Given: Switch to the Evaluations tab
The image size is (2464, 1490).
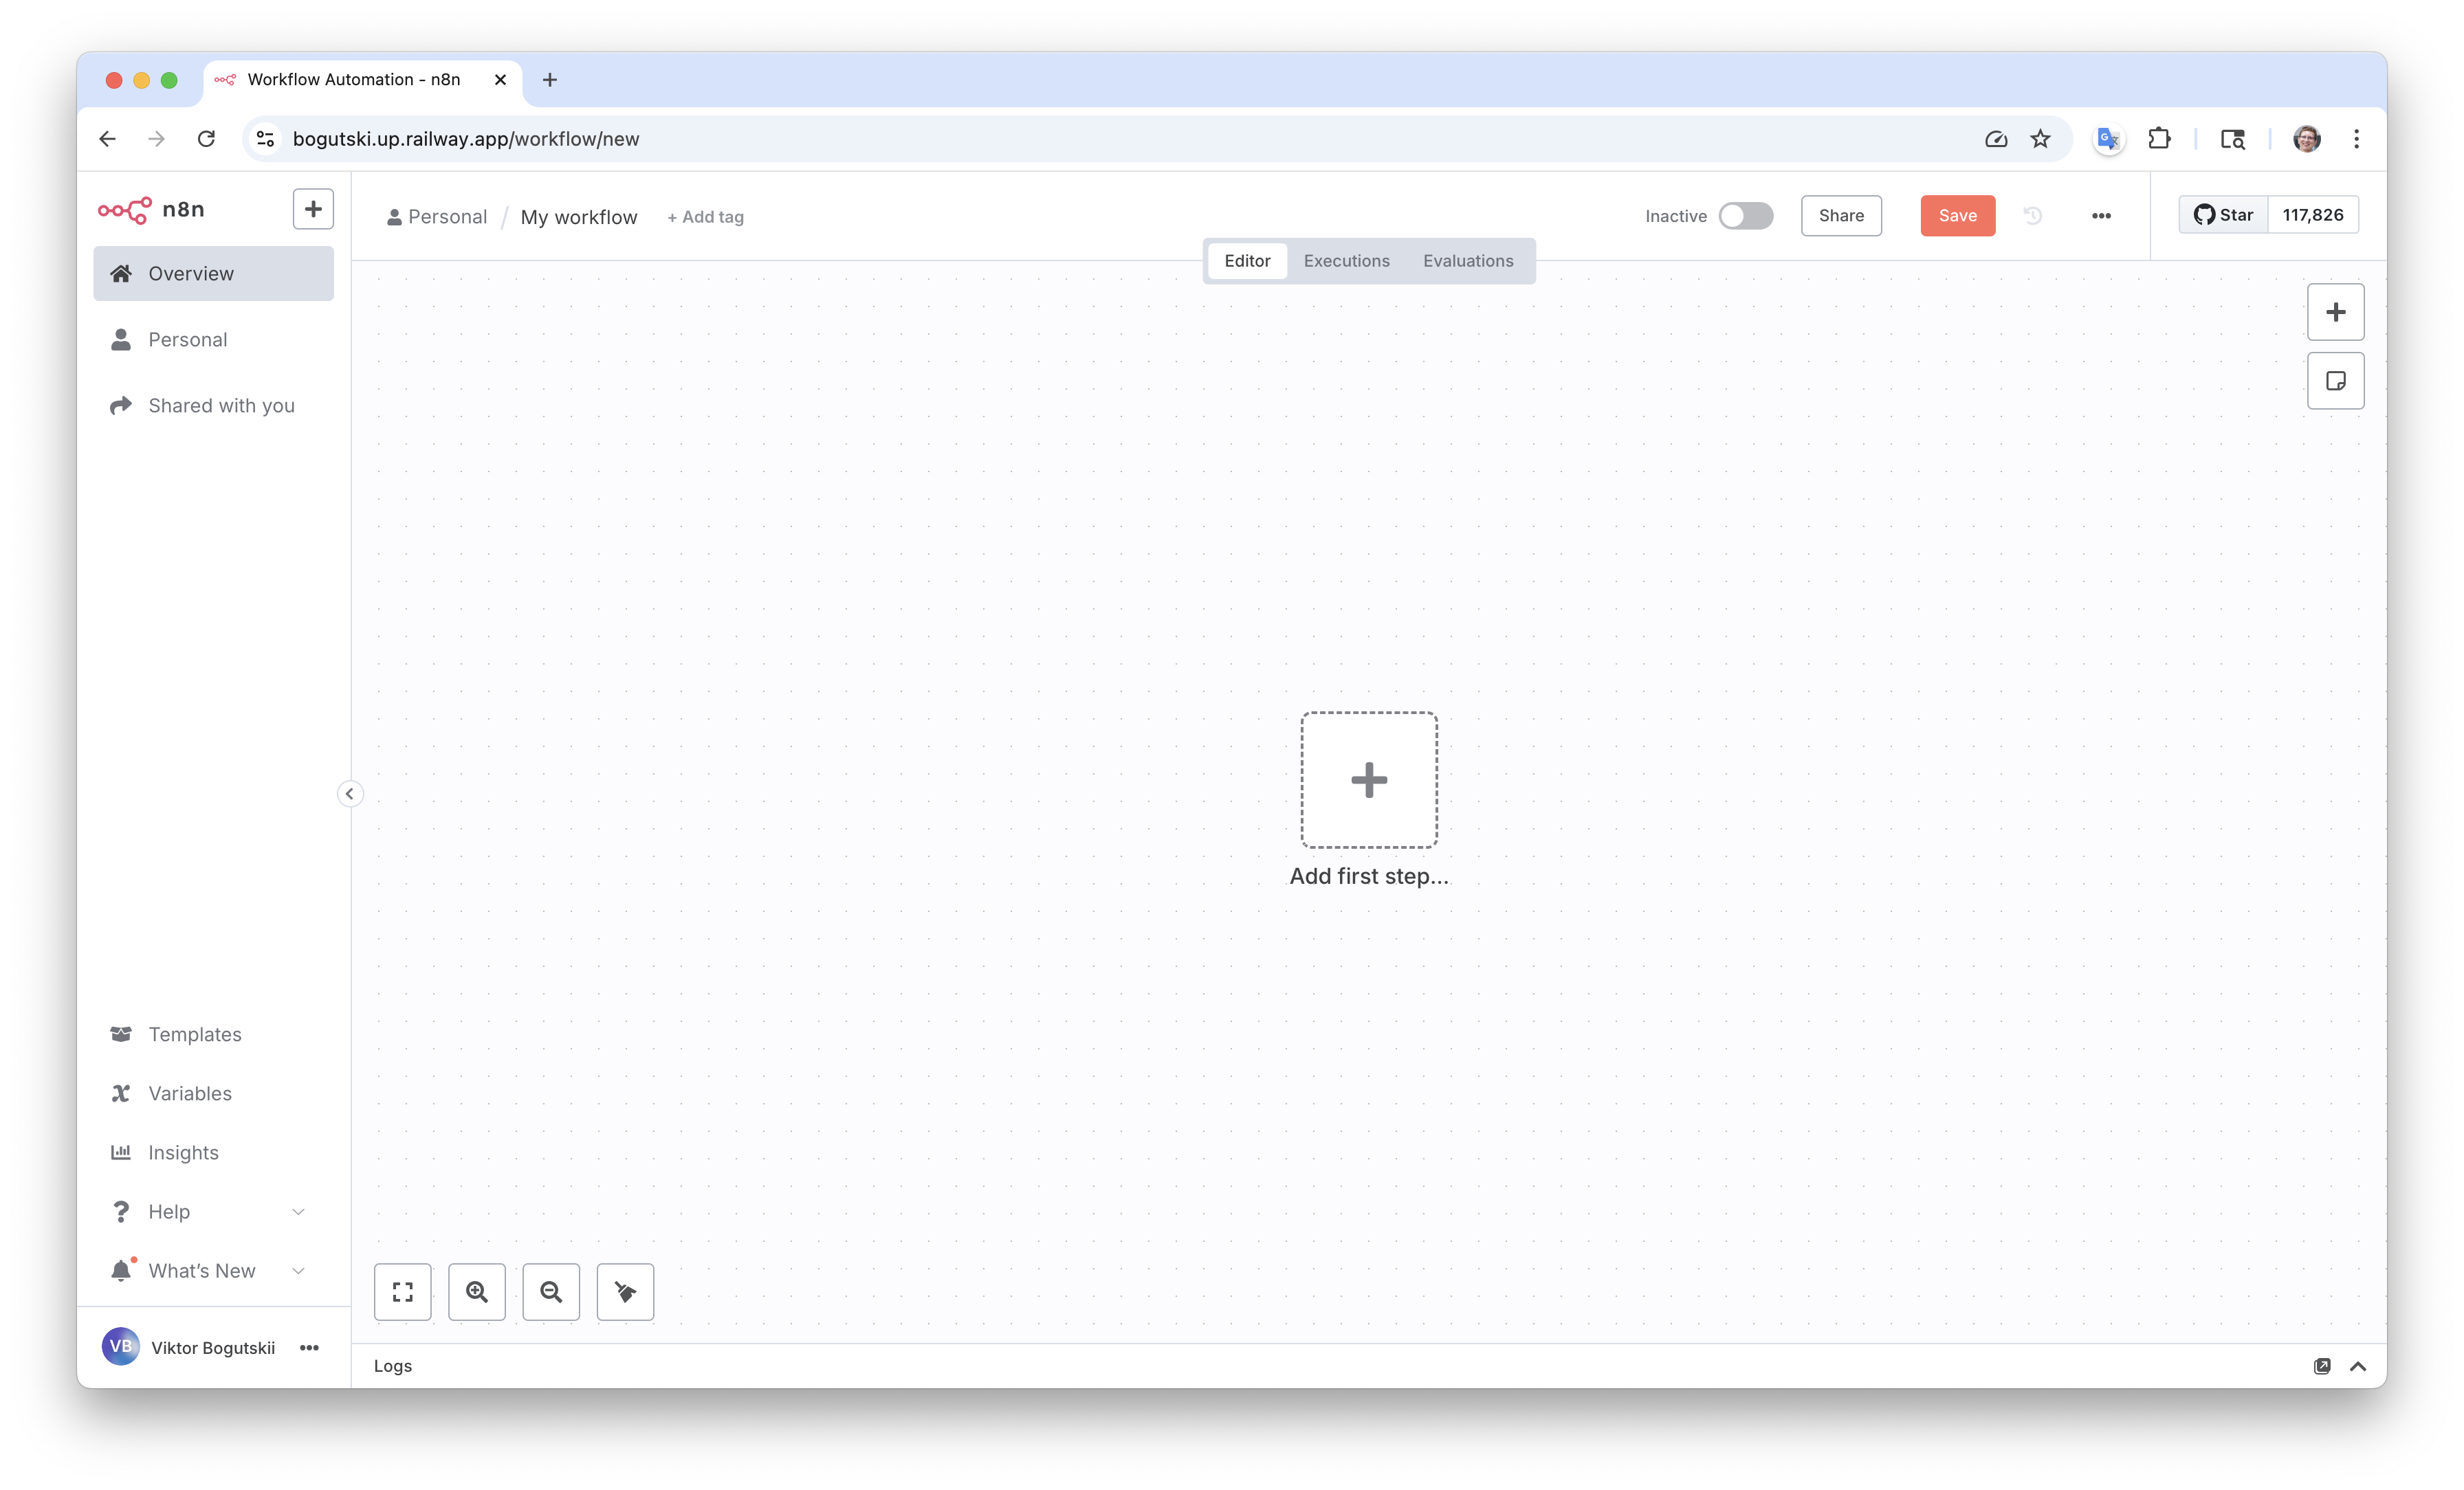Looking at the screenshot, I should click(1467, 261).
